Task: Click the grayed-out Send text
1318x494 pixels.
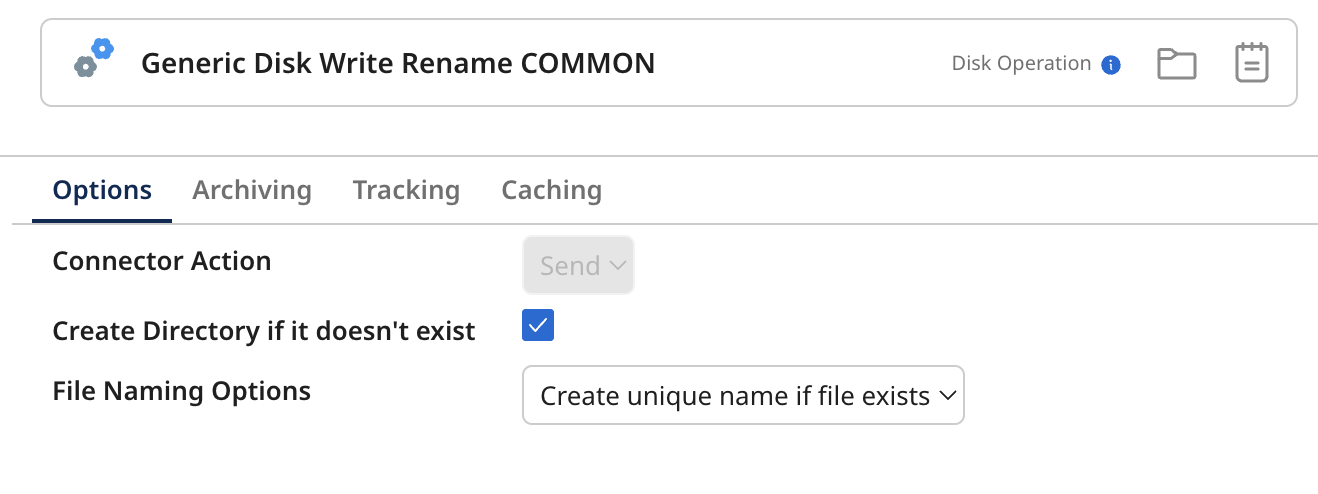Action: pyautogui.click(x=569, y=266)
